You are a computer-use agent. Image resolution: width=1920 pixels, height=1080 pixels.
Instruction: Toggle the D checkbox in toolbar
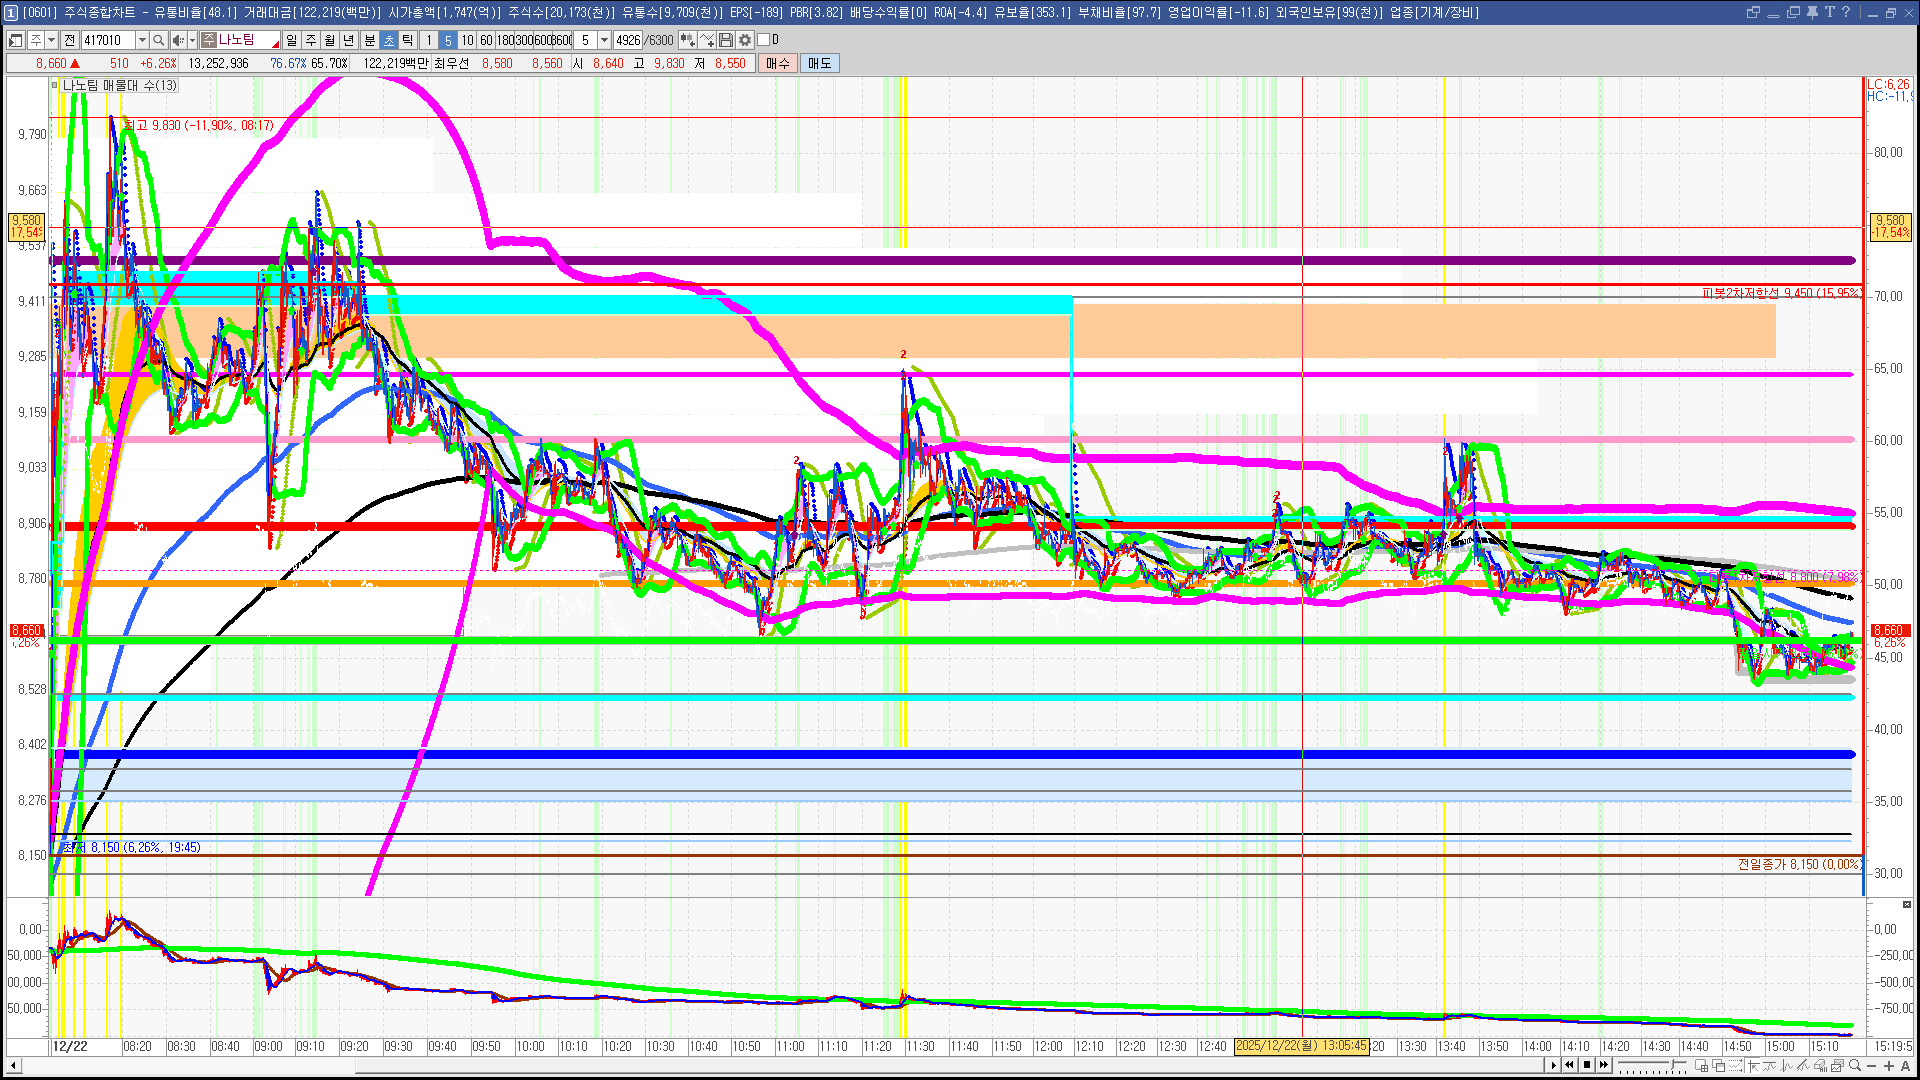(x=764, y=40)
